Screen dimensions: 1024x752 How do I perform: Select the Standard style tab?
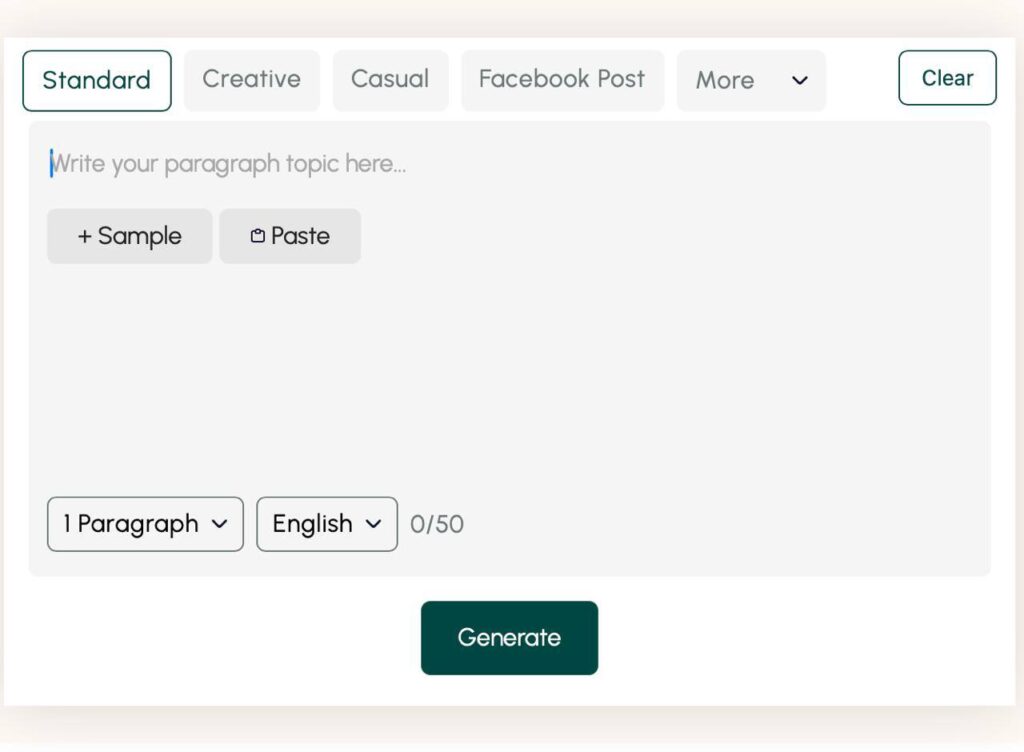click(97, 80)
